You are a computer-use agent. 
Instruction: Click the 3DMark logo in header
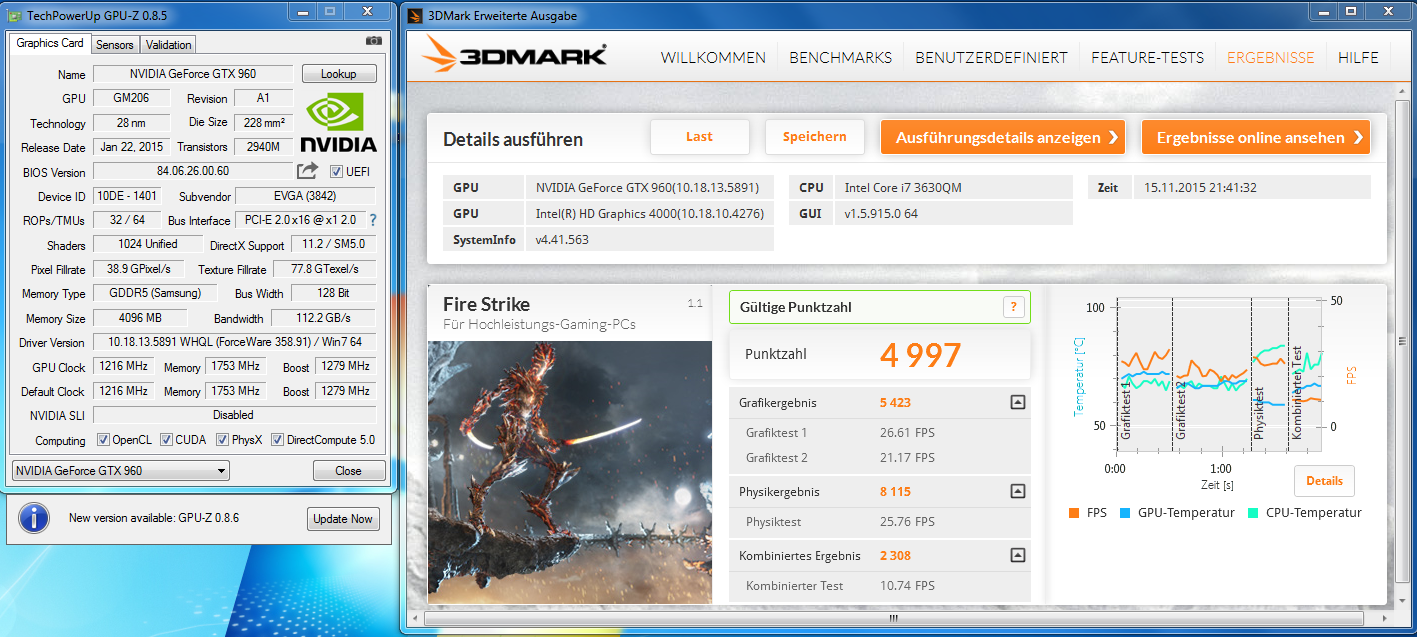pyautogui.click(x=513, y=55)
